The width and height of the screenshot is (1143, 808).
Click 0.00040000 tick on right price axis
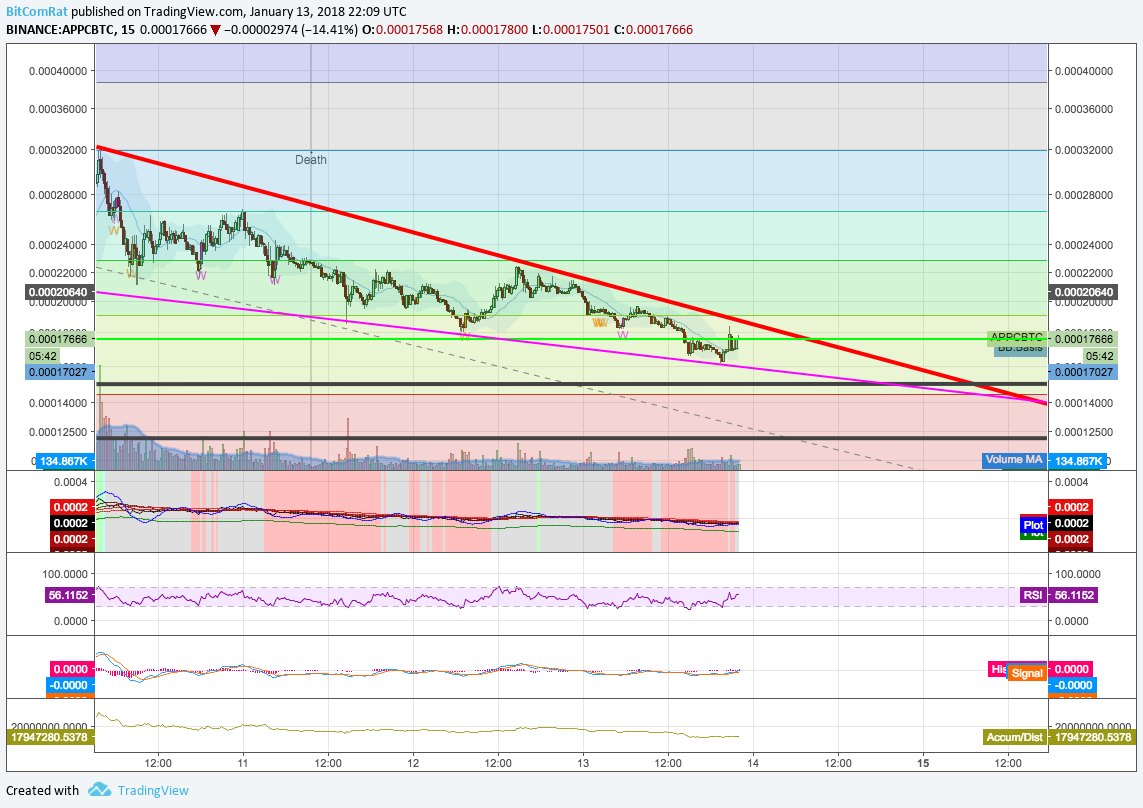point(1084,71)
